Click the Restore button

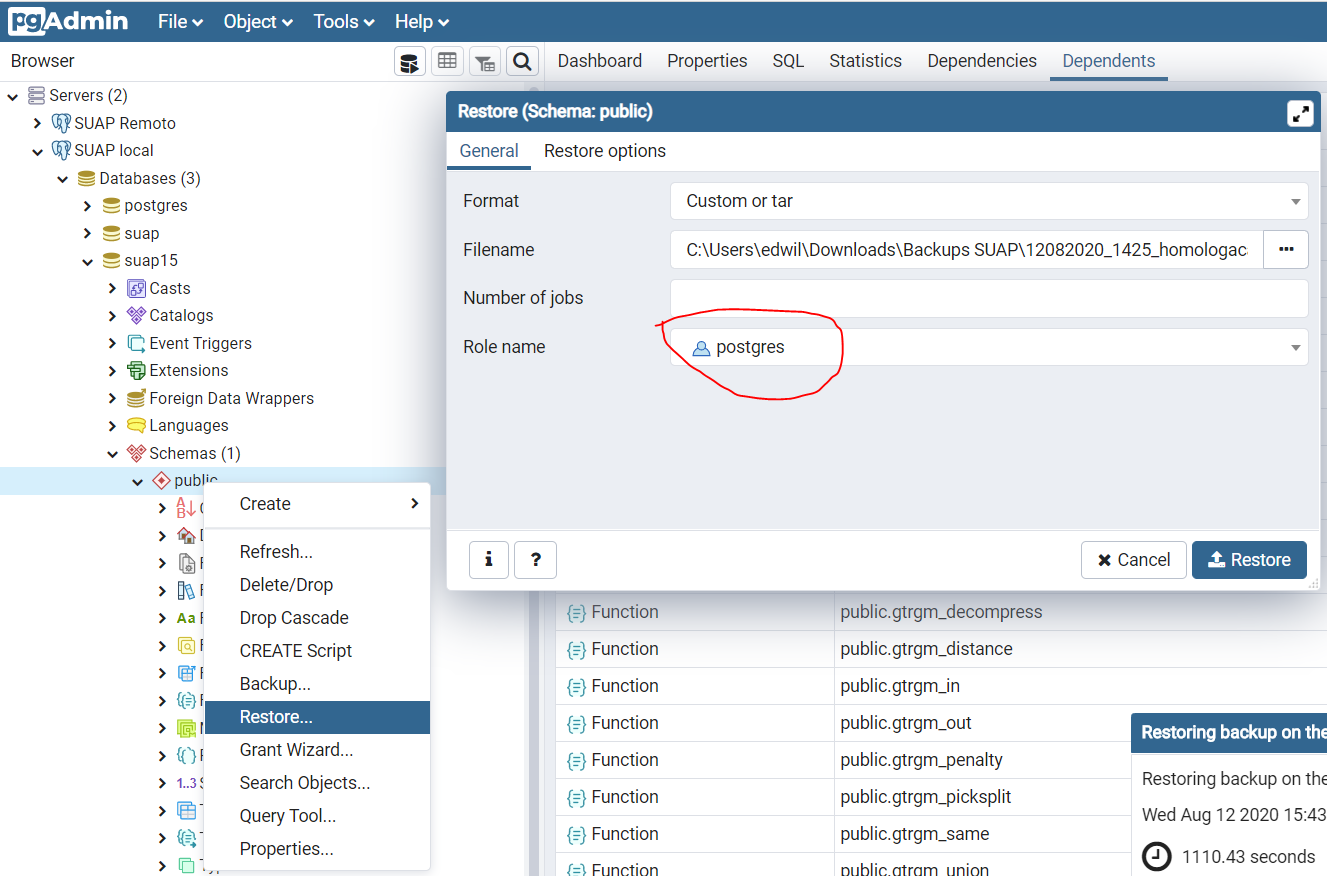[1249, 560]
